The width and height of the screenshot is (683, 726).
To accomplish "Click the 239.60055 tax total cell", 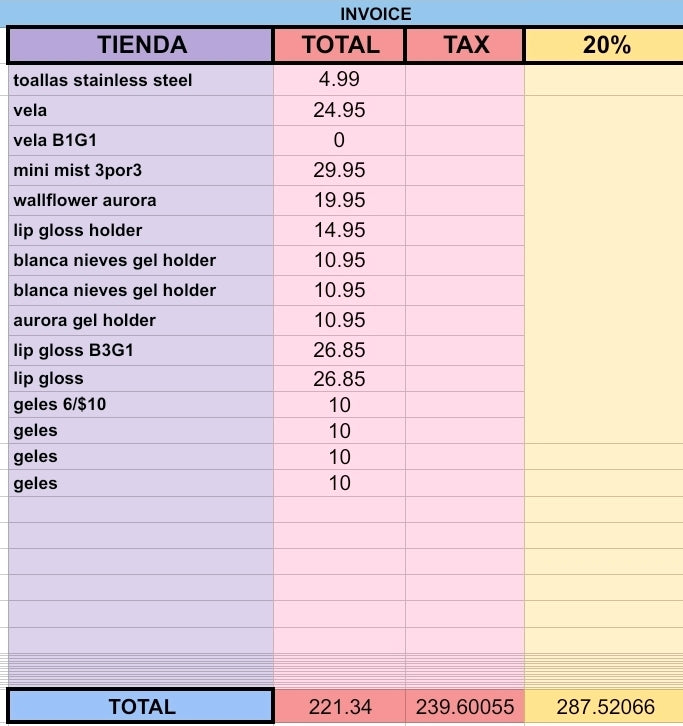I will 465,707.
